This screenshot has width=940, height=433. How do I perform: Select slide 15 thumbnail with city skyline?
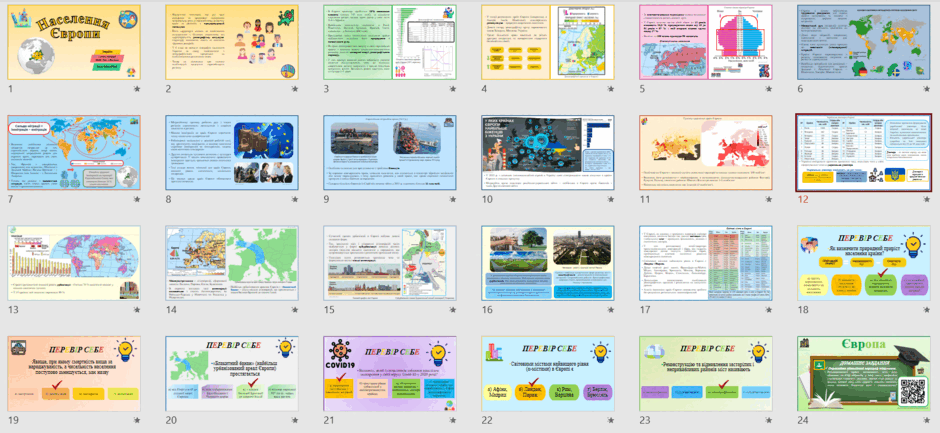390,263
